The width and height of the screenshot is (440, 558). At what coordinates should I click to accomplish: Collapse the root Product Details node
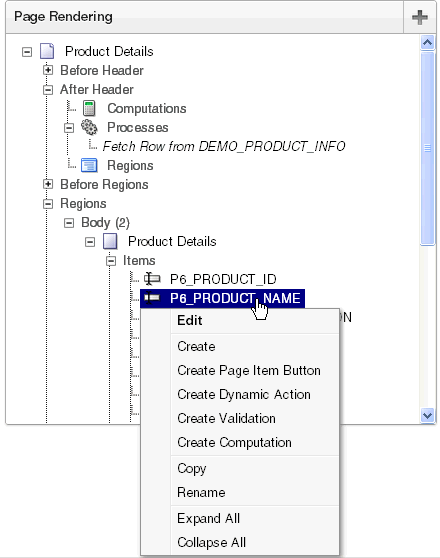(x=27, y=52)
